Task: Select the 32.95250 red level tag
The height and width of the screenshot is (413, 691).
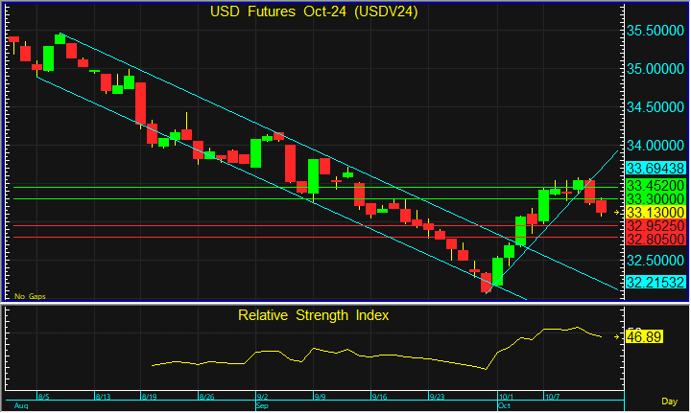Action: [x=655, y=226]
